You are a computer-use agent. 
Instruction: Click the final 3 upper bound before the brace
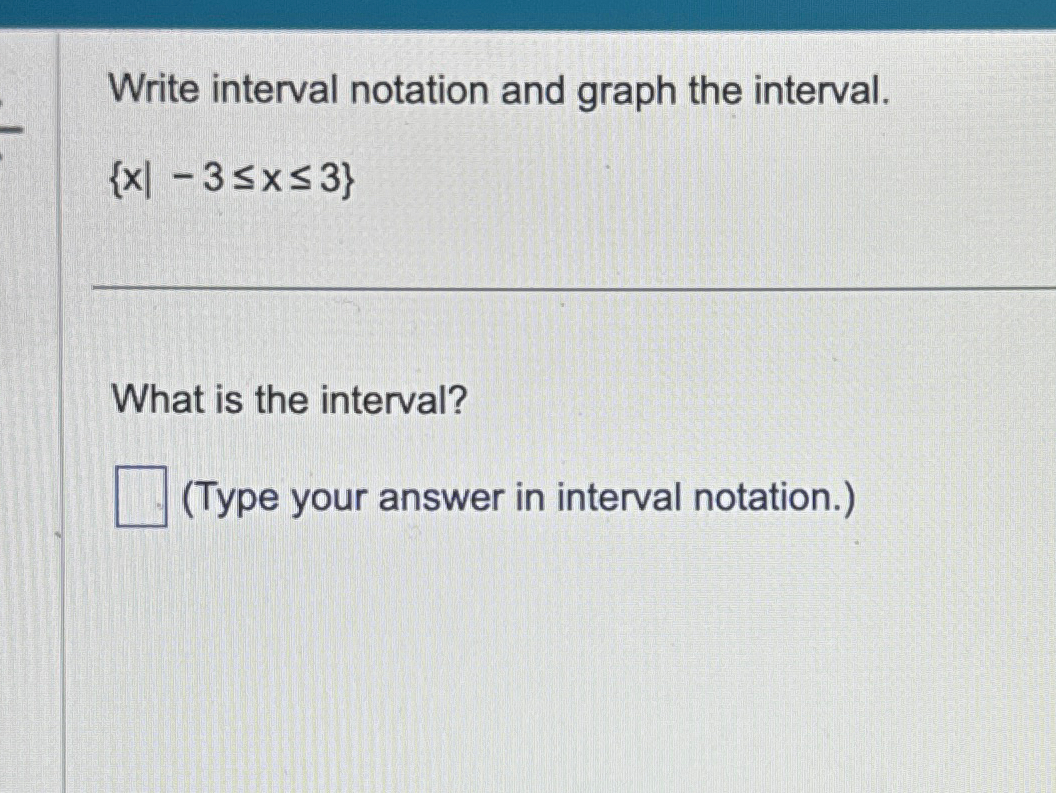(329, 179)
